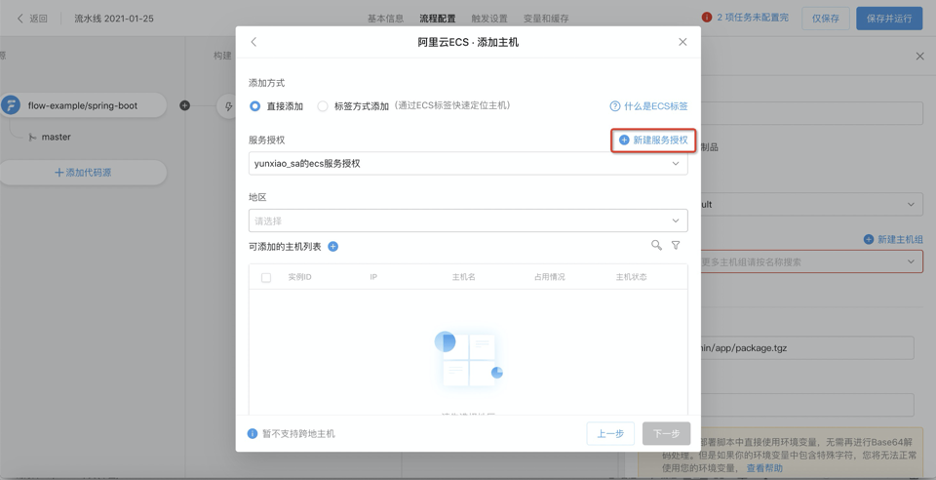This screenshot has width=936, height=480.
Task: Click the 返回 back link in header
Action: click(x=32, y=19)
